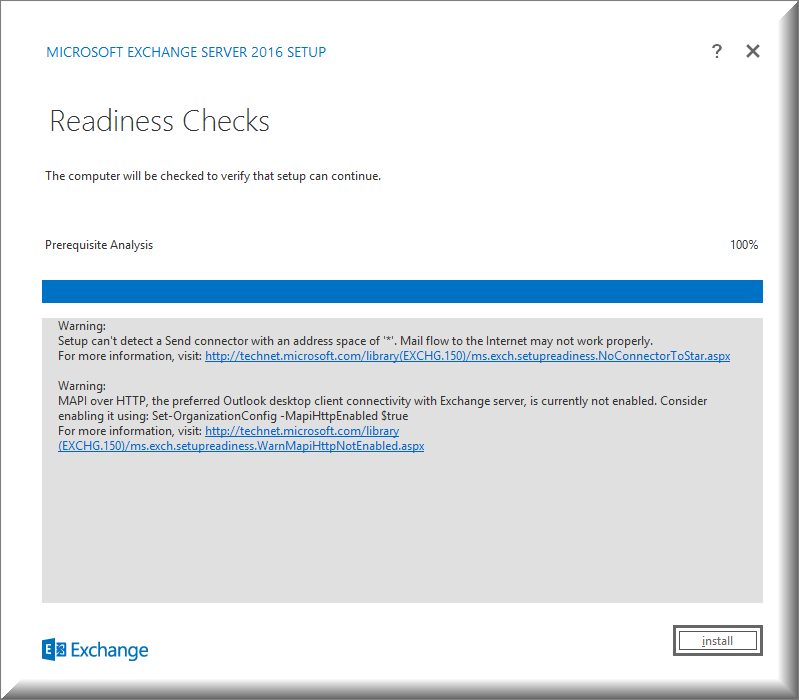Close the Exchange setup window

[x=753, y=51]
